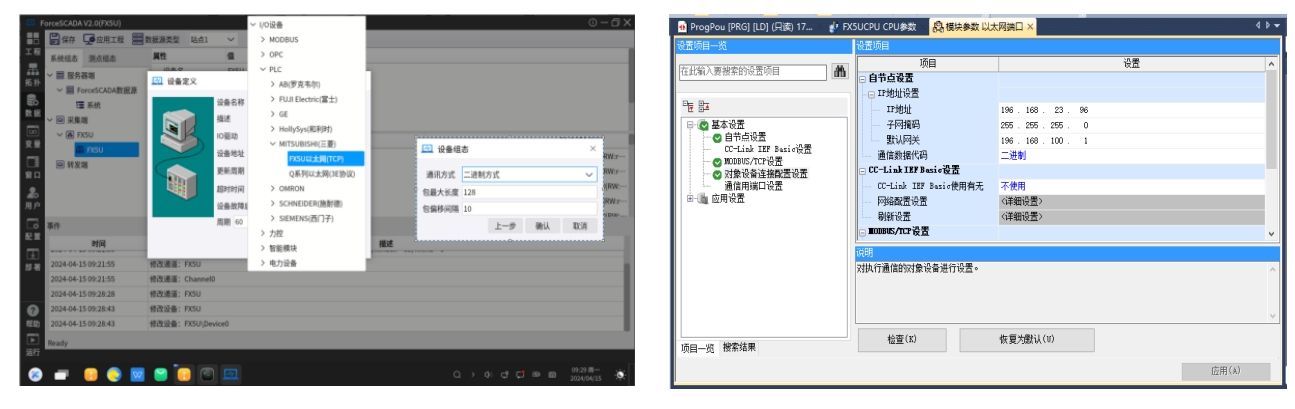Click the binoculars search icon
The height and width of the screenshot is (409, 1295).
(x=840, y=71)
